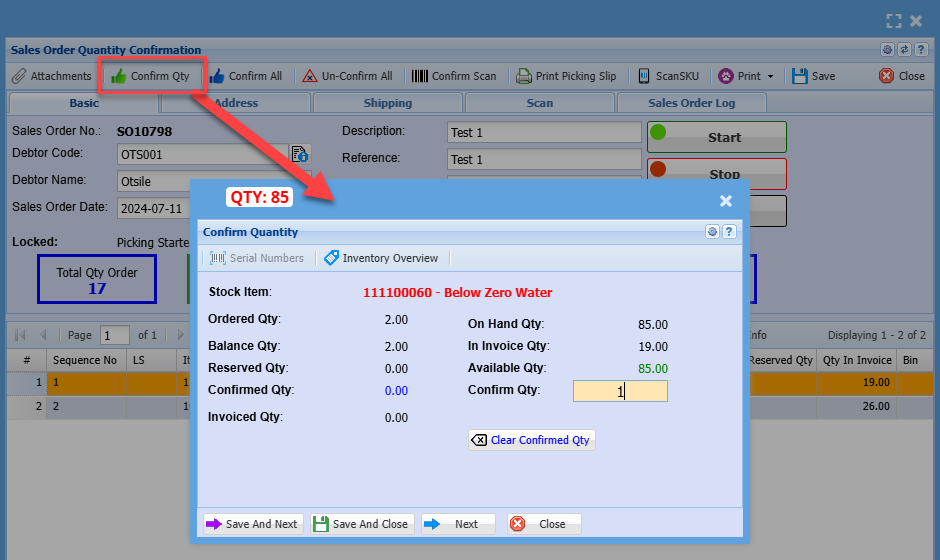Close the Confirm Quantity popup with X

tap(725, 201)
